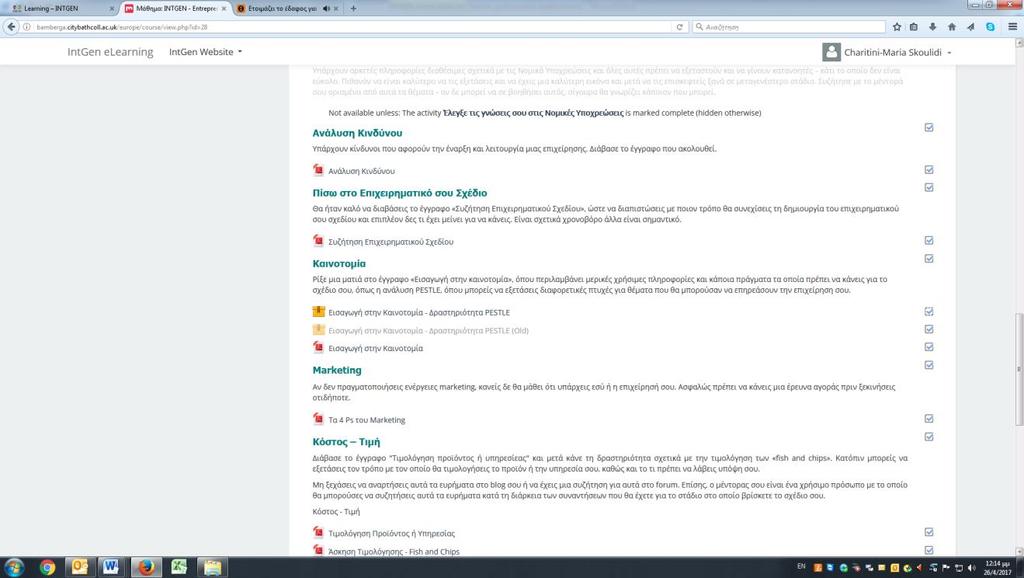Screen dimensions: 1024x578
Task: Open the Charitini-Maria Skoulidi user menu
Action: click(x=897, y=52)
